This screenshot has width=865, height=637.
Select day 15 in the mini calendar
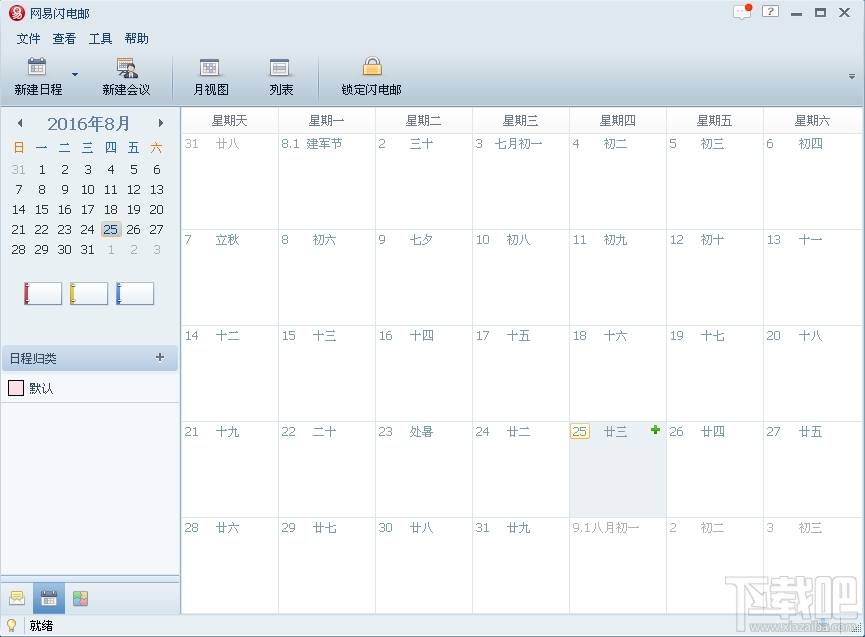click(42, 210)
